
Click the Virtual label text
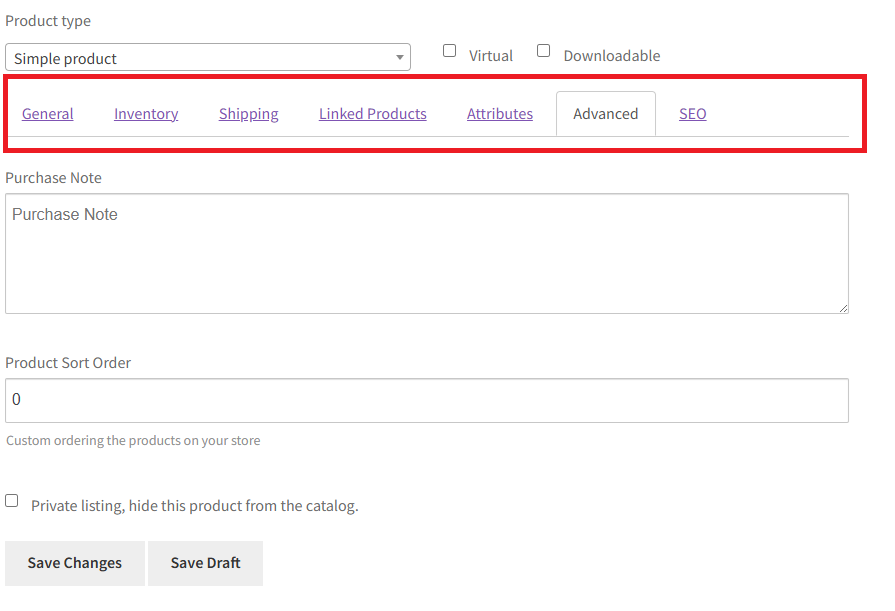(491, 56)
